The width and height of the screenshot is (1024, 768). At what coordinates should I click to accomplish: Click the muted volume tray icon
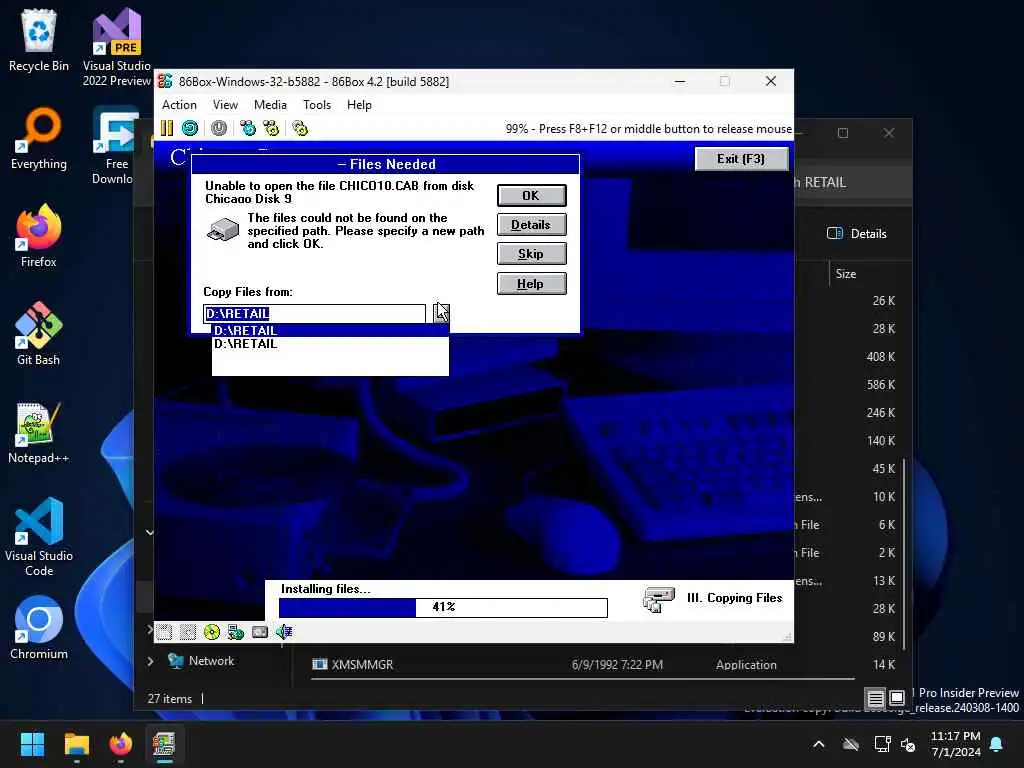[x=908, y=744]
